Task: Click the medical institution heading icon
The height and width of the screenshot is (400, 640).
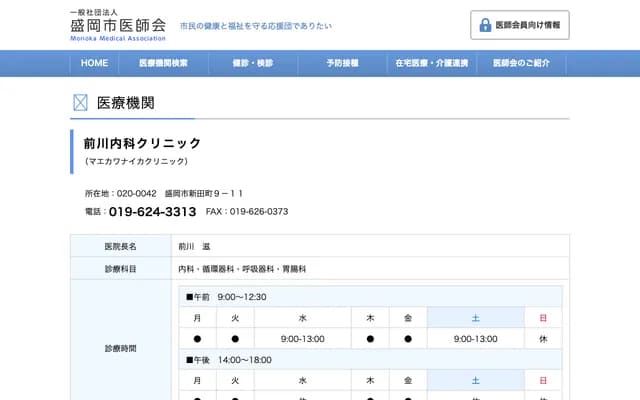Action: click(81, 103)
